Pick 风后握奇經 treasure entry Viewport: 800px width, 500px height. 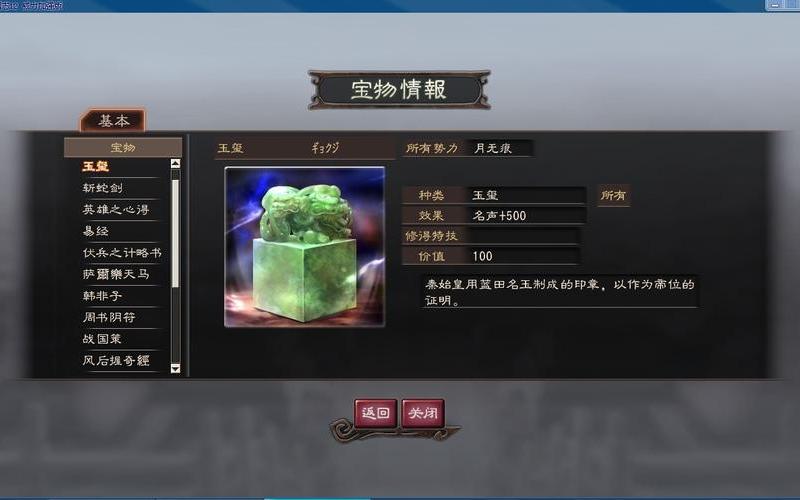(117, 360)
